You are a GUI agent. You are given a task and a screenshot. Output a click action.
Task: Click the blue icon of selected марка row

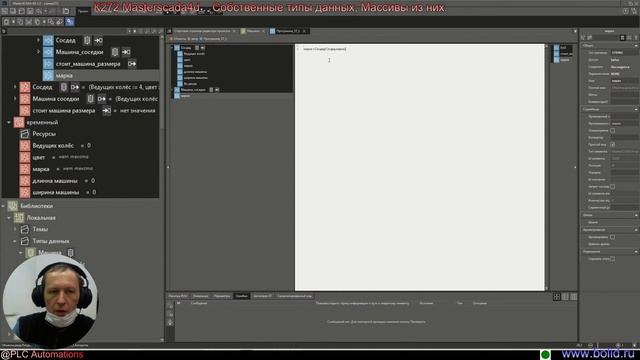[x=48, y=76]
